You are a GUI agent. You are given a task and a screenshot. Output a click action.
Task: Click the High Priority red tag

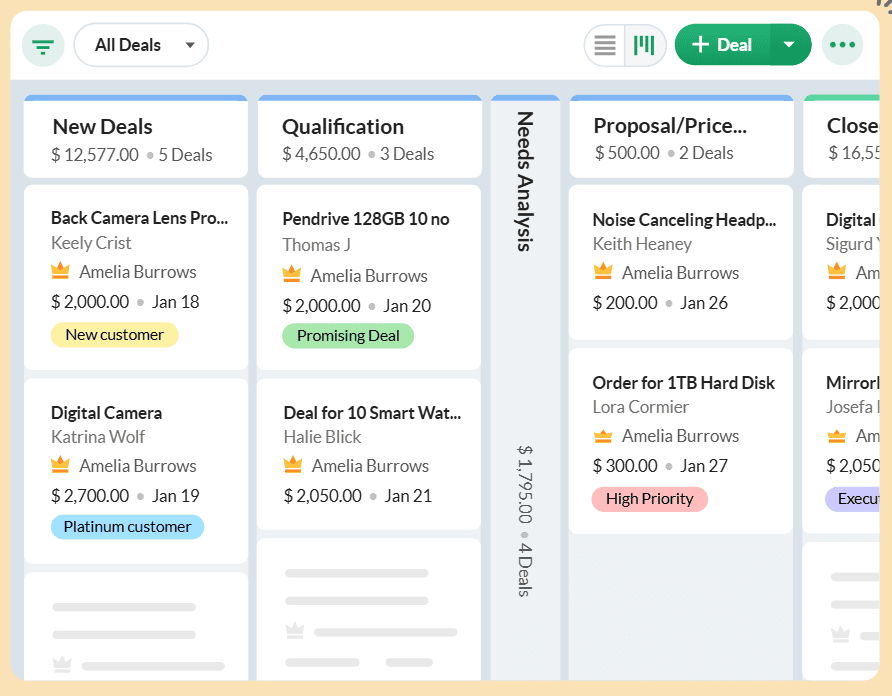click(649, 499)
